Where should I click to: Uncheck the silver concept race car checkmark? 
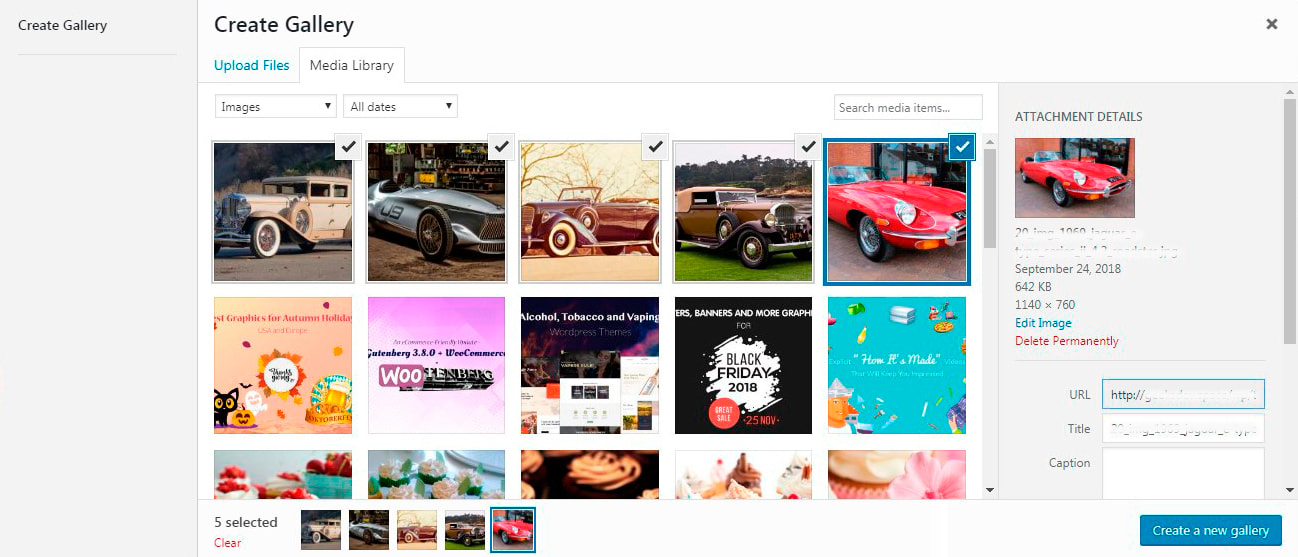(502, 146)
